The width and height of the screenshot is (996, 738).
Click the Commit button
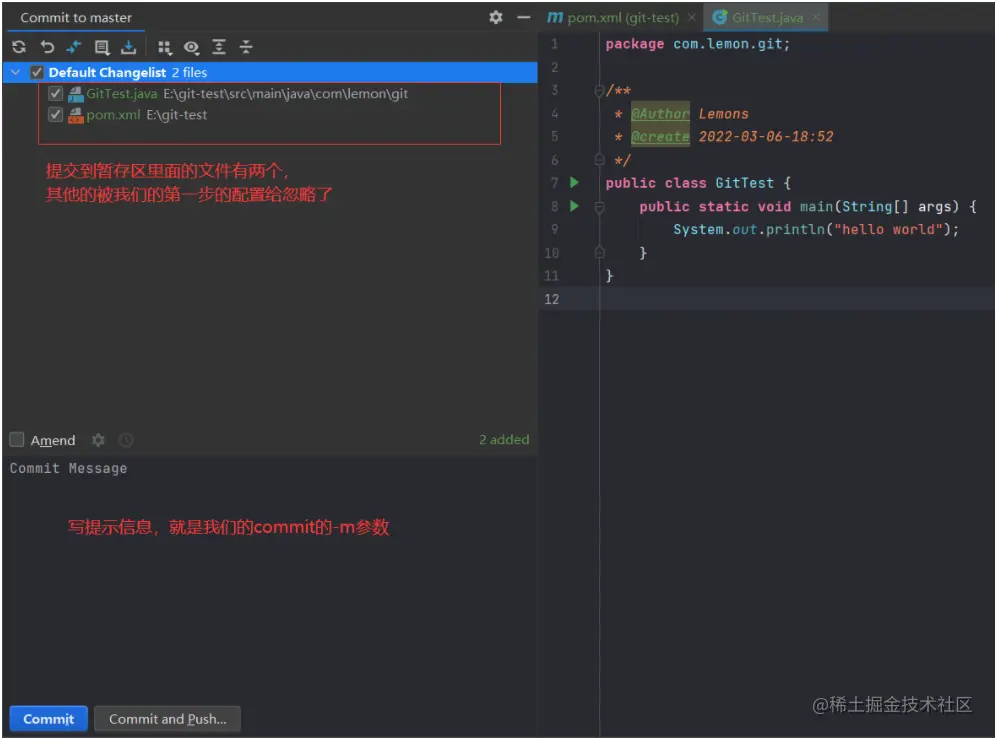tap(48, 719)
